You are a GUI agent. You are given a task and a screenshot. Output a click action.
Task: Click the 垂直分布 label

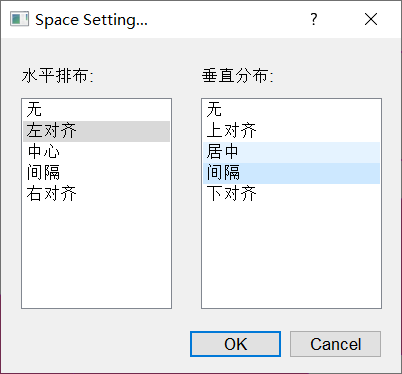[x=238, y=76]
